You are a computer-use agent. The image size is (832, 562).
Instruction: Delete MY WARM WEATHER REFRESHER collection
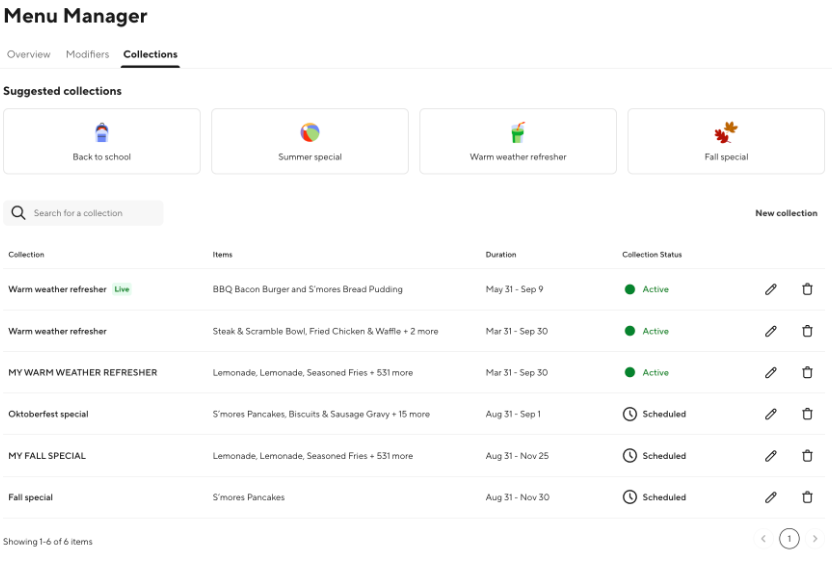click(x=807, y=373)
